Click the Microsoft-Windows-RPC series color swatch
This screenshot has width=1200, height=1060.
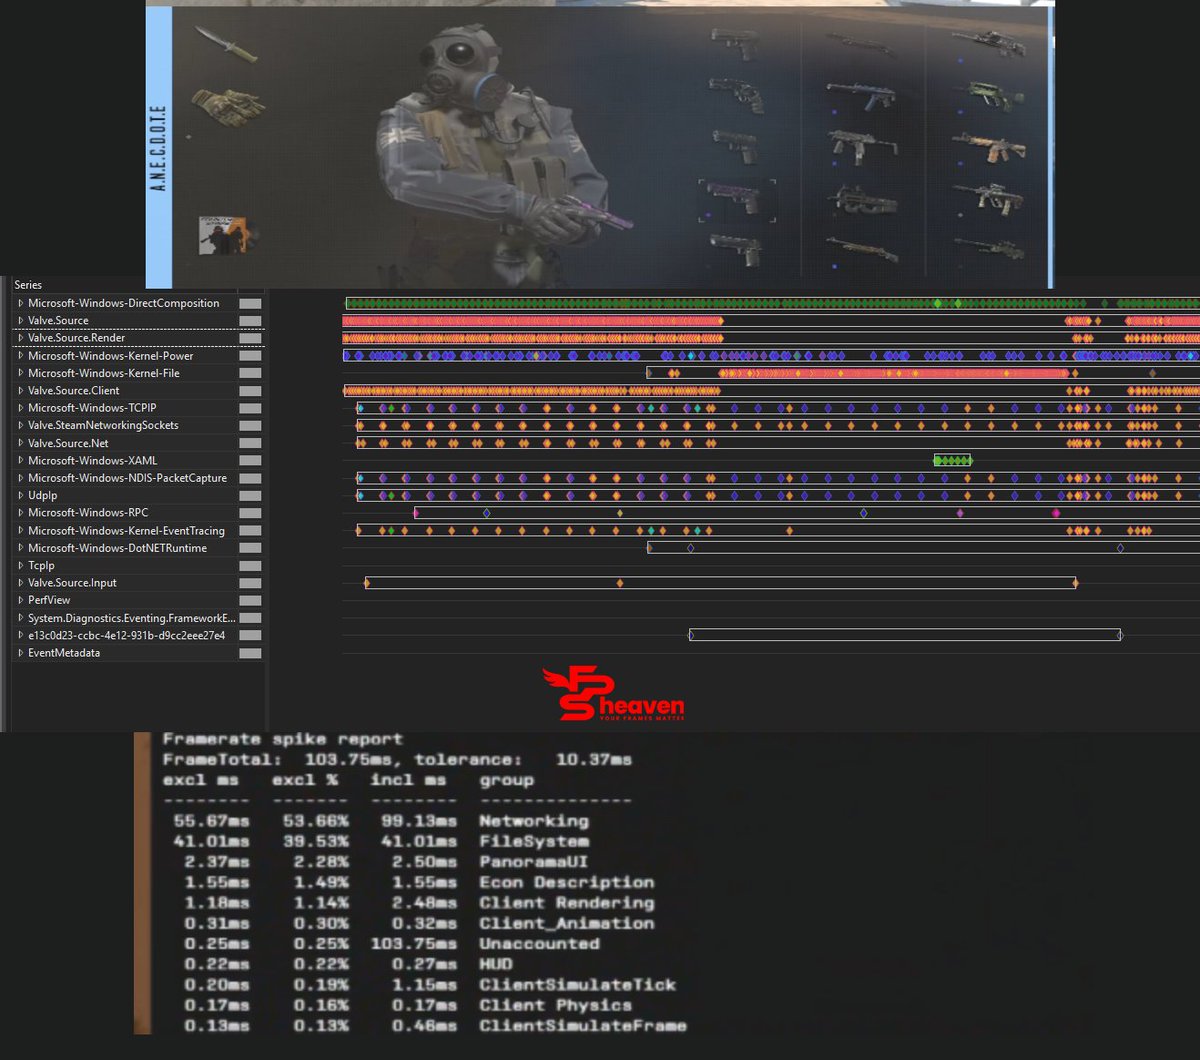[250, 513]
